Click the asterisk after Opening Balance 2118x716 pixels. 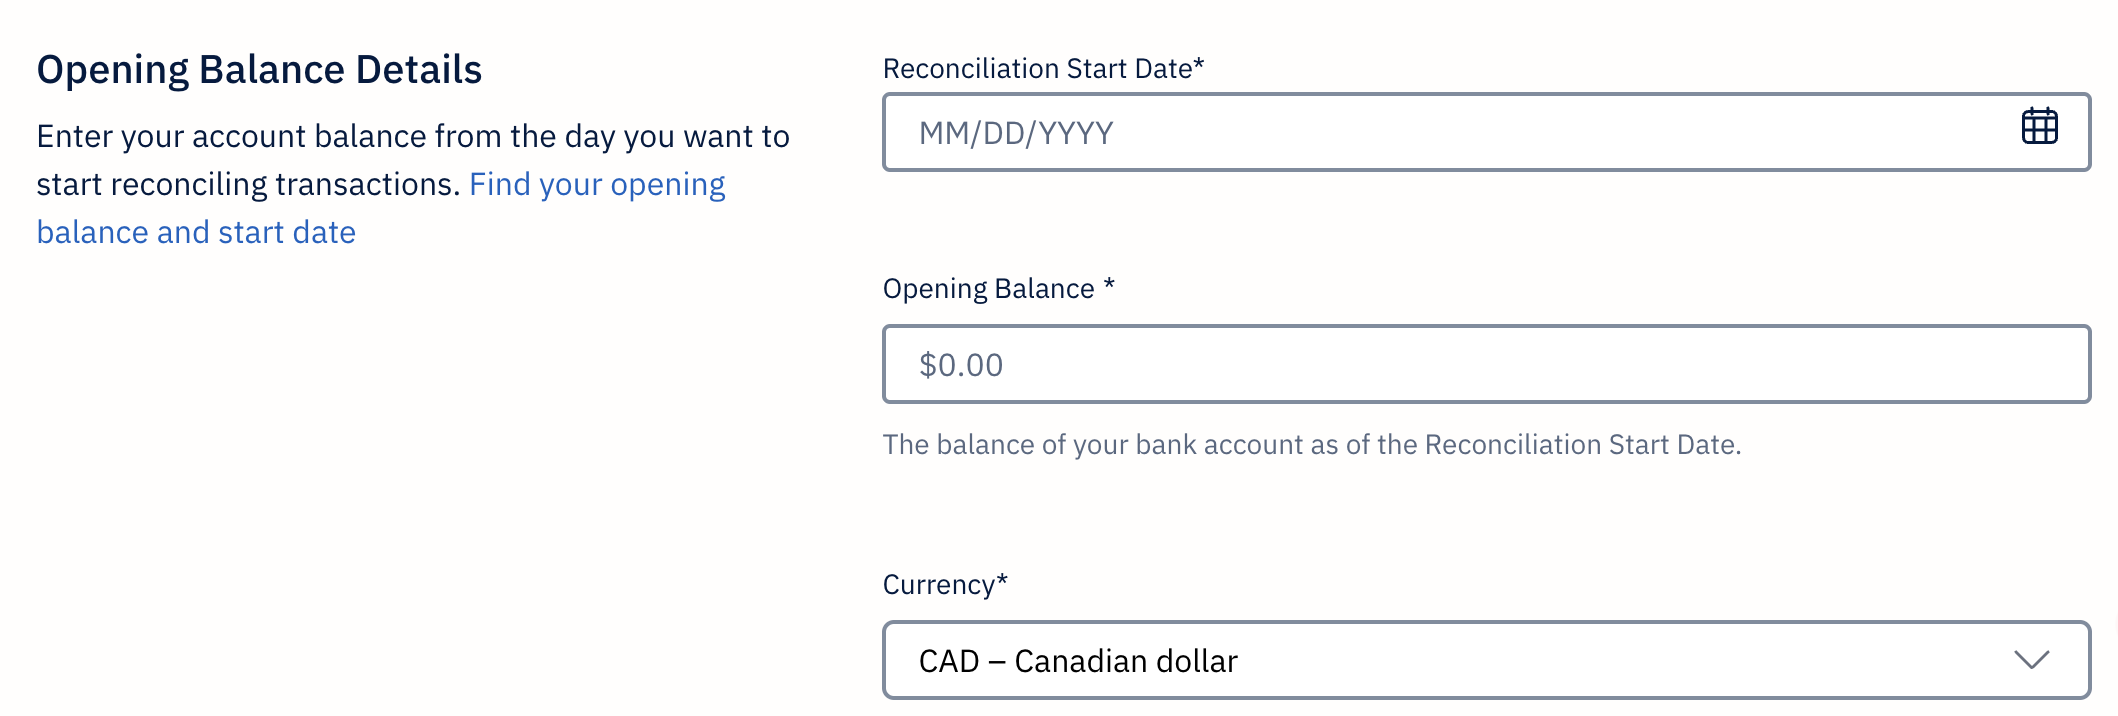[1109, 286]
